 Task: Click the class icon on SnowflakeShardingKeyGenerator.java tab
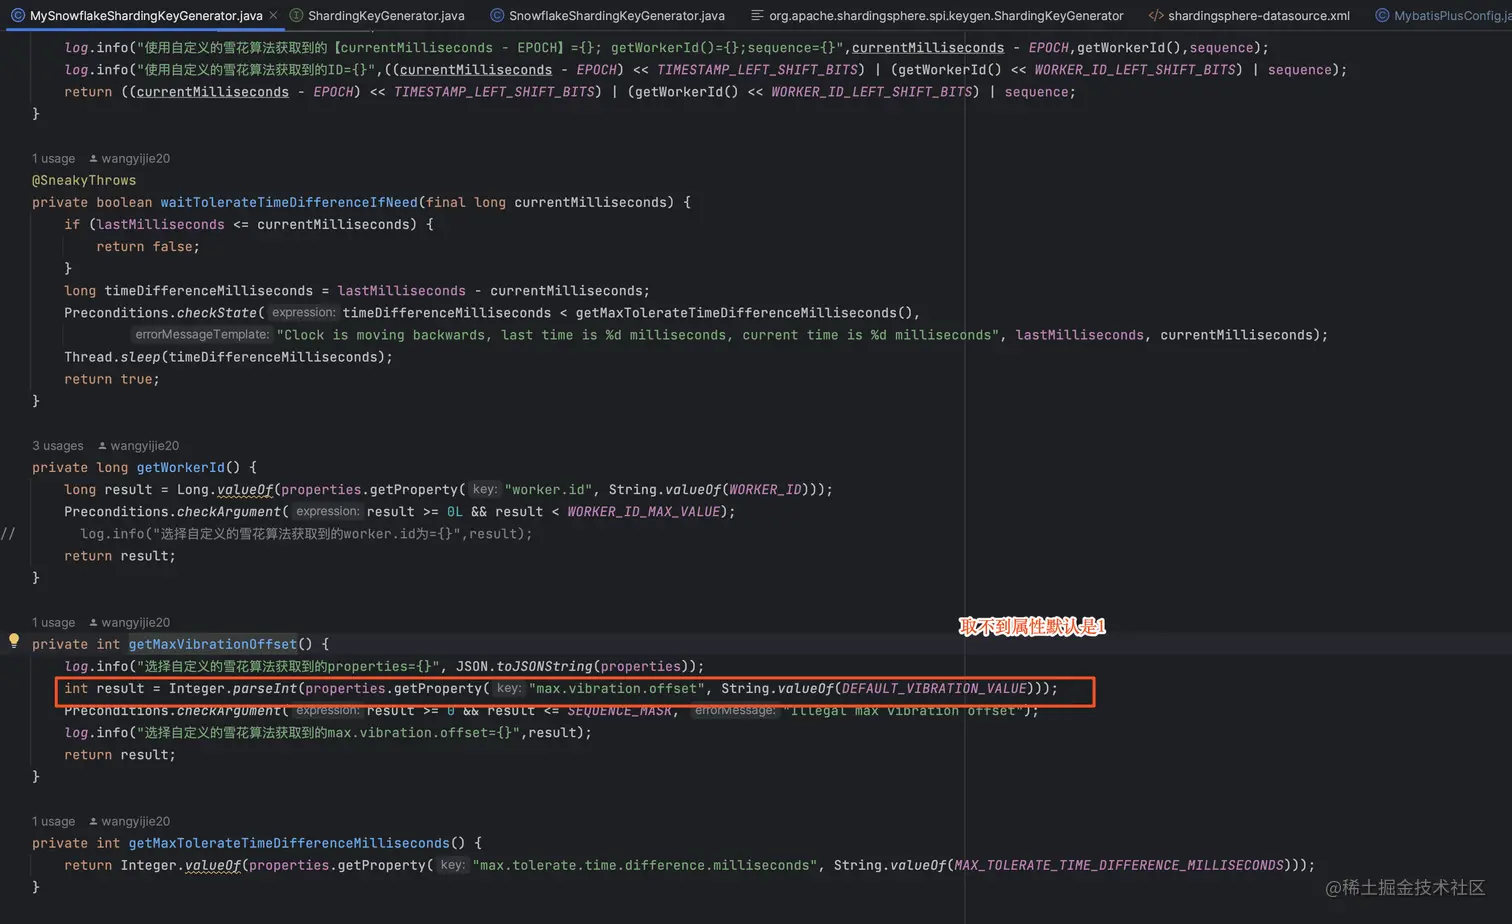click(497, 16)
